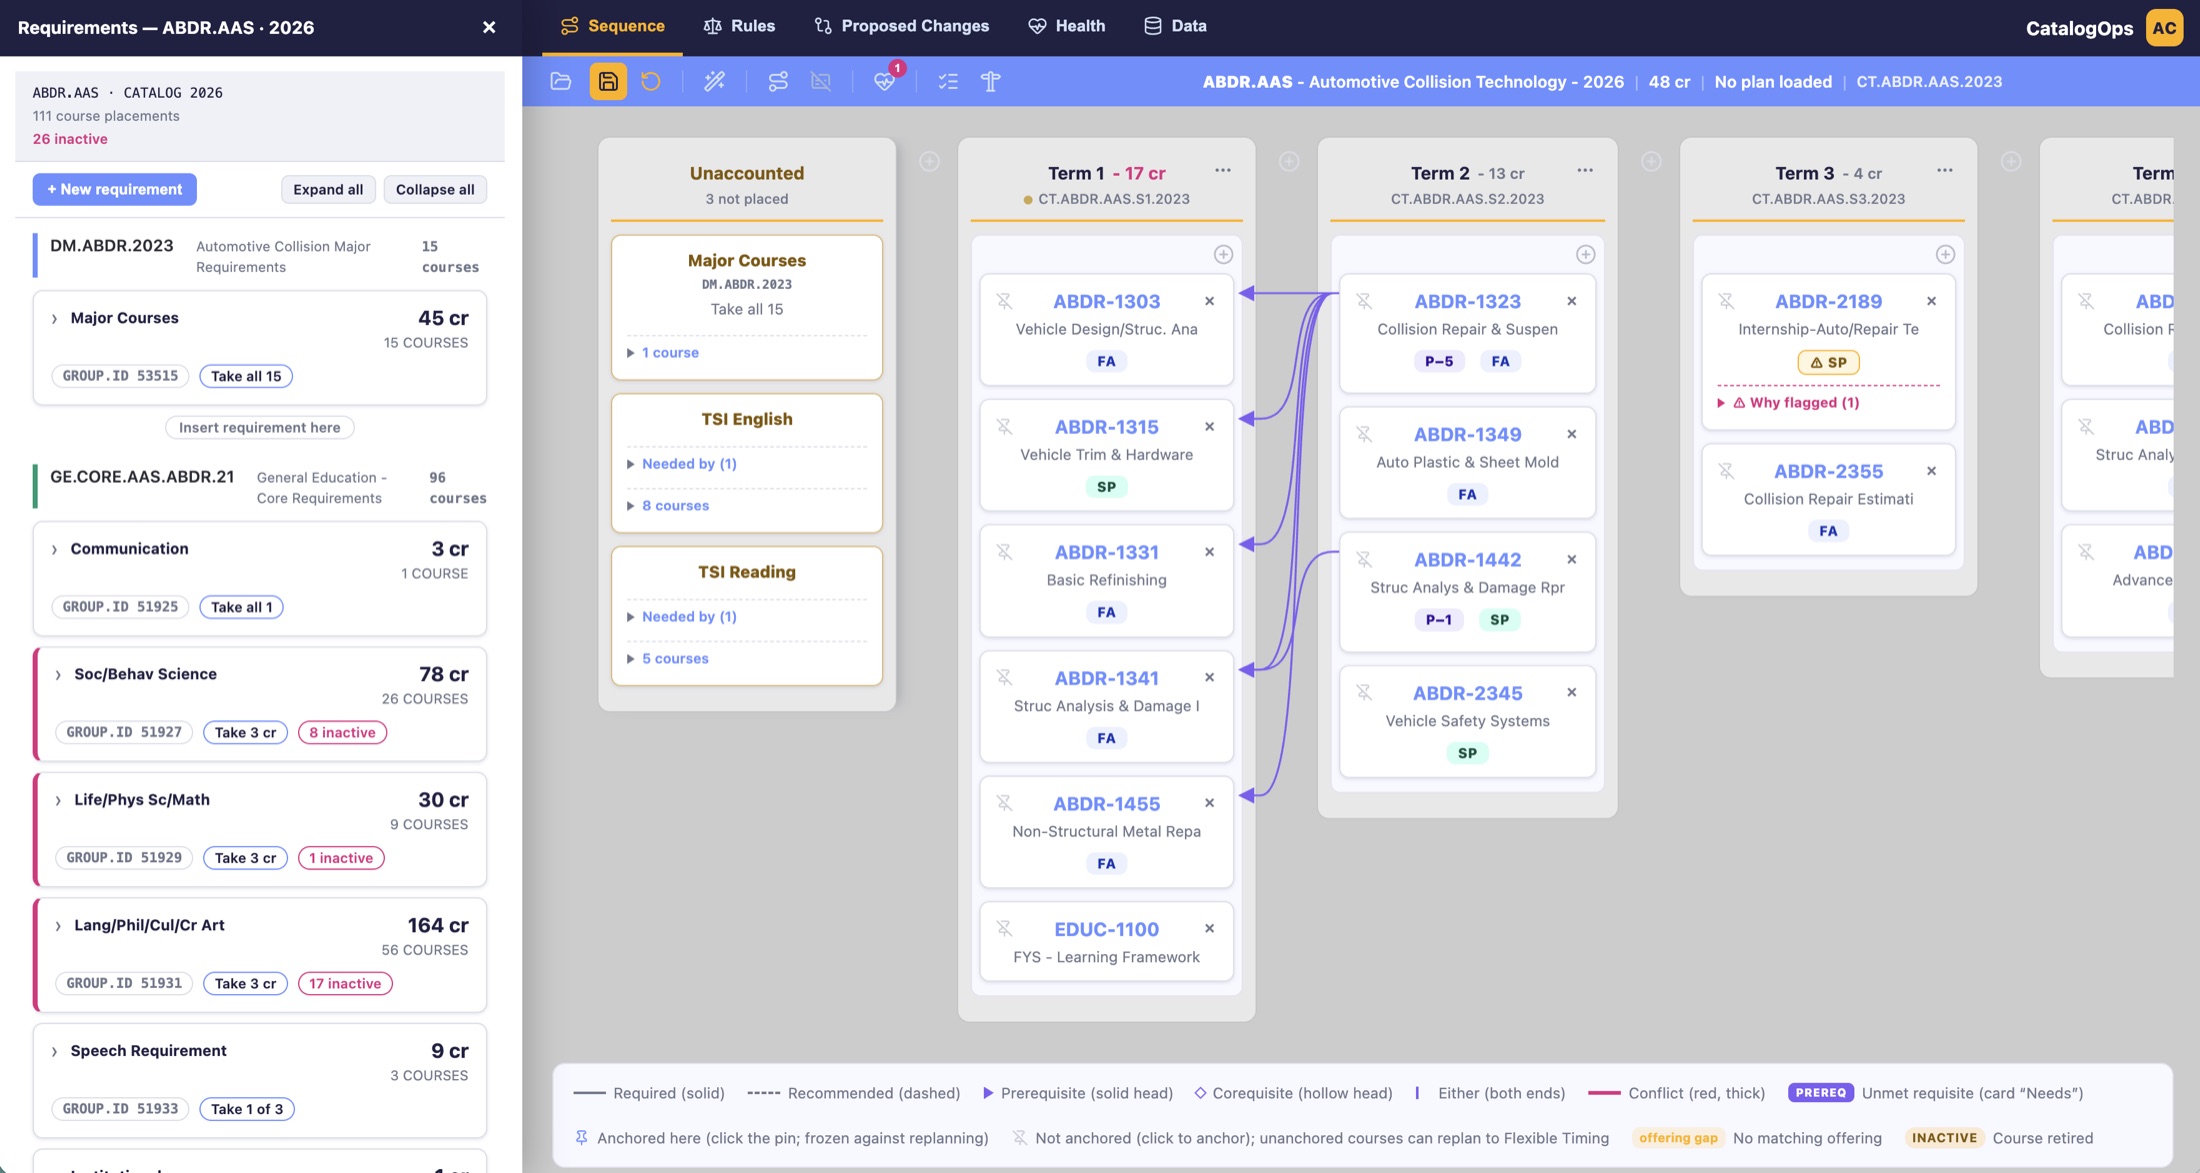Anchor ABDR-1455 with its pin icon
Viewport: 2200px width, 1173px height.
coord(1004,803)
